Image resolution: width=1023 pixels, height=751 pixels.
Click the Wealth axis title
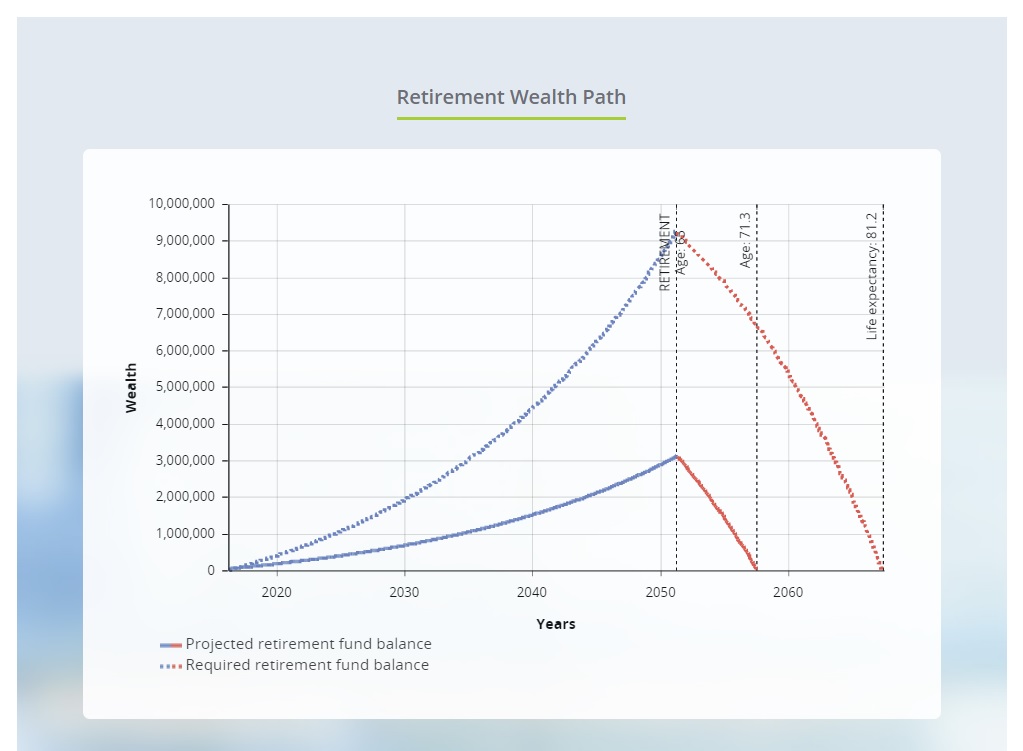tap(131, 388)
